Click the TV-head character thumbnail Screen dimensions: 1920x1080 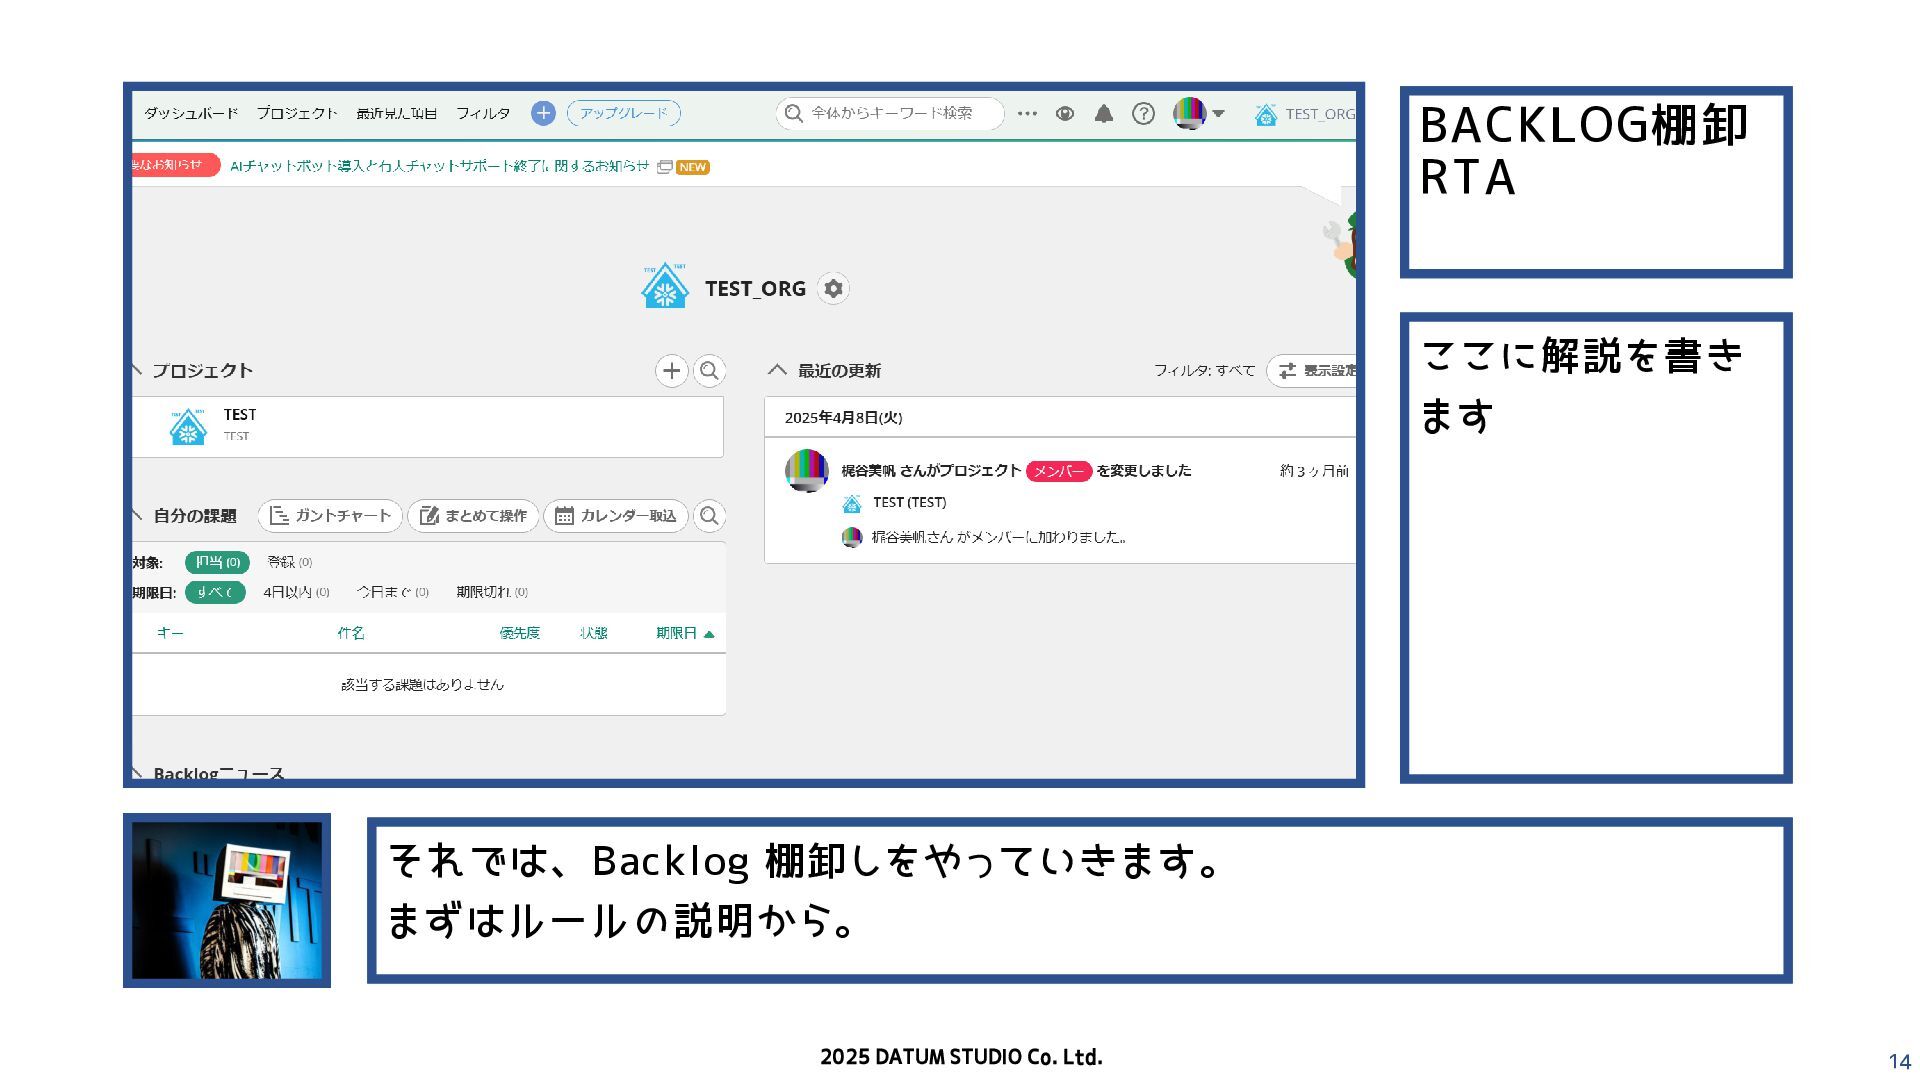[x=227, y=900]
